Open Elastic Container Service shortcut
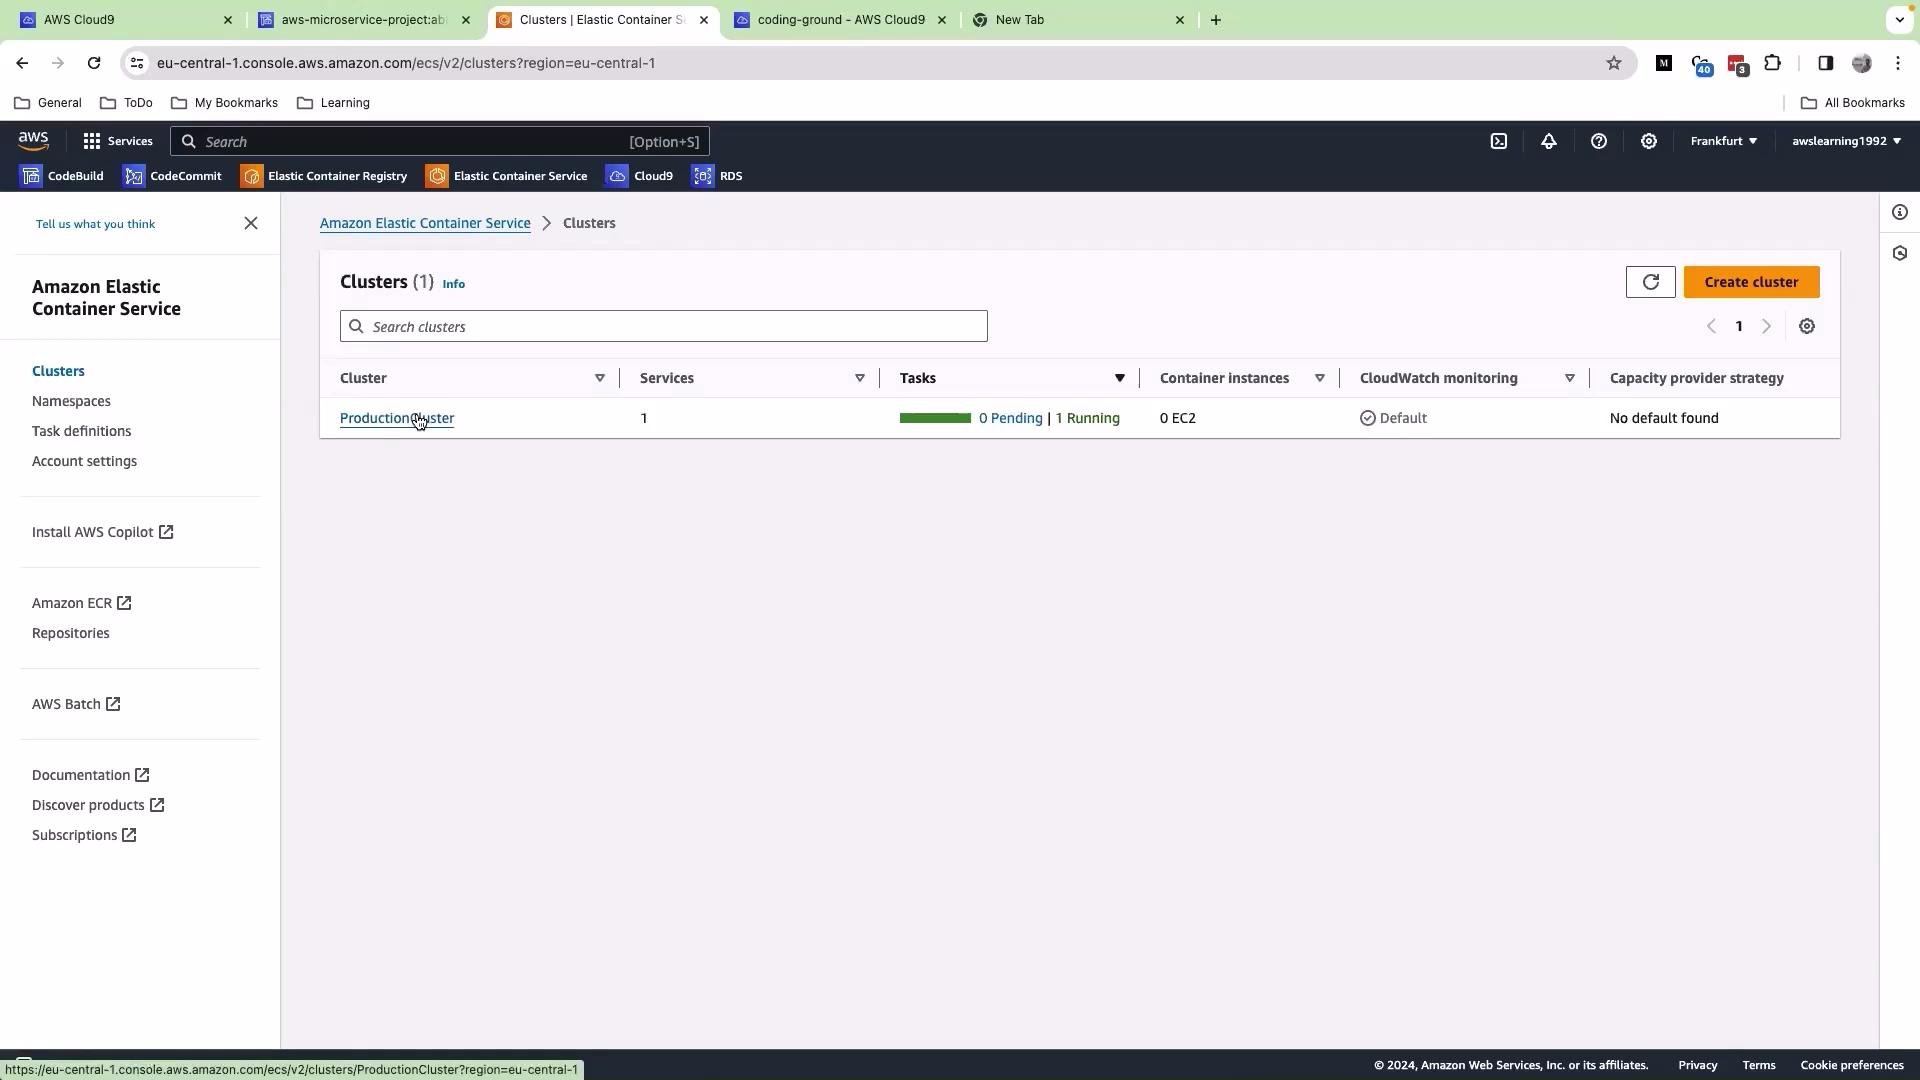This screenshot has width=1920, height=1080. 507,176
